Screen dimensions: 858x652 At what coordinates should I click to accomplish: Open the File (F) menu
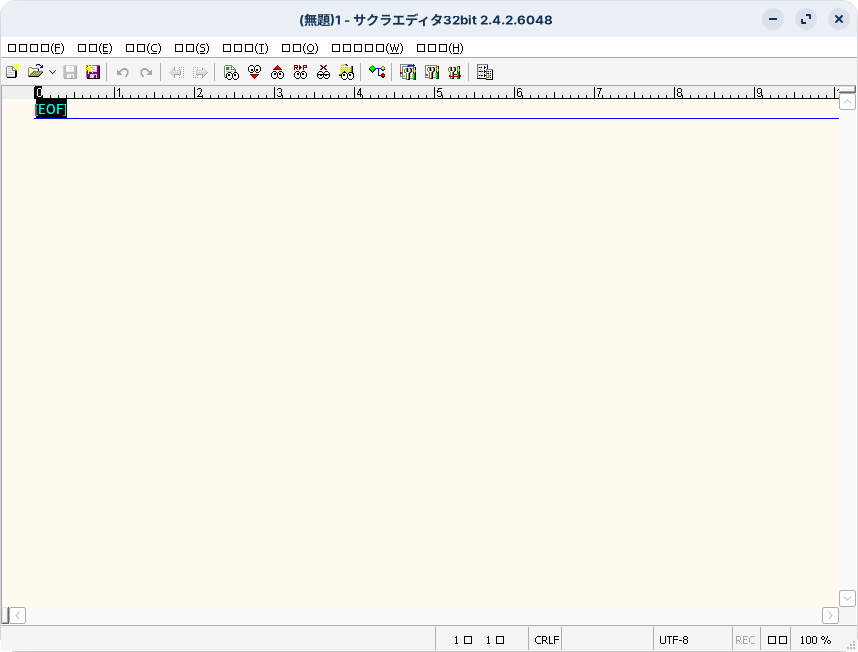36,48
